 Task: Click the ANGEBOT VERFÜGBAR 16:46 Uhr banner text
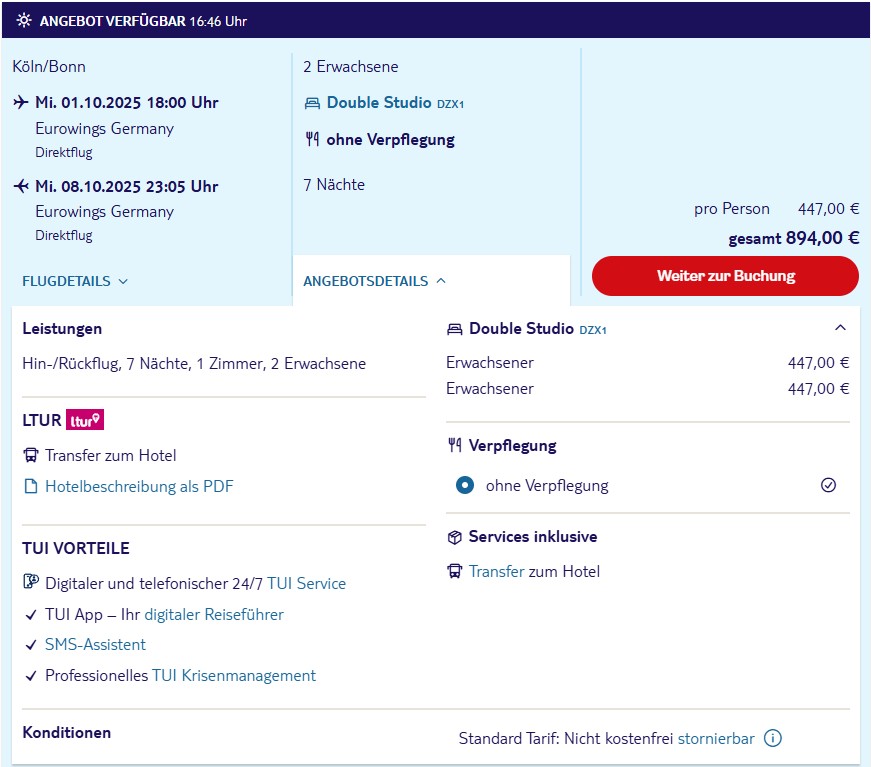click(143, 21)
